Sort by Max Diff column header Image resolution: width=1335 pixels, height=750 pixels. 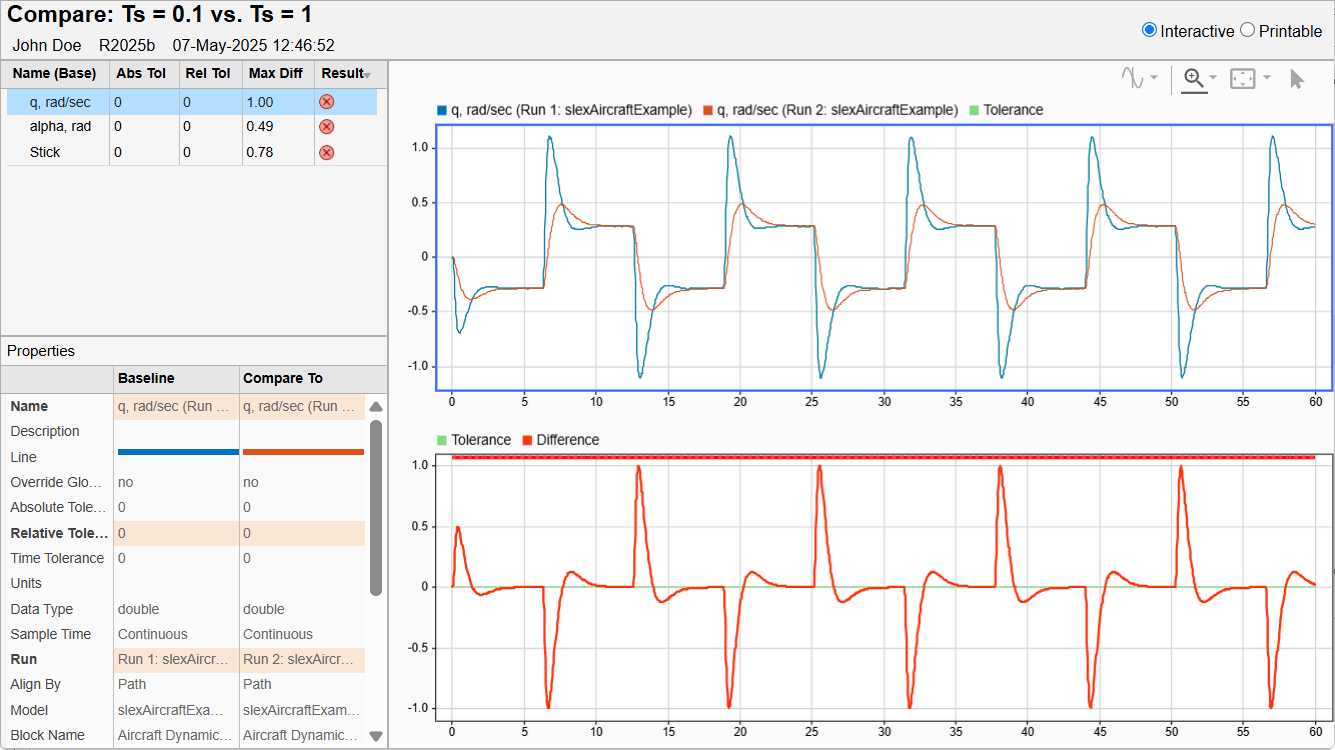[x=277, y=73]
